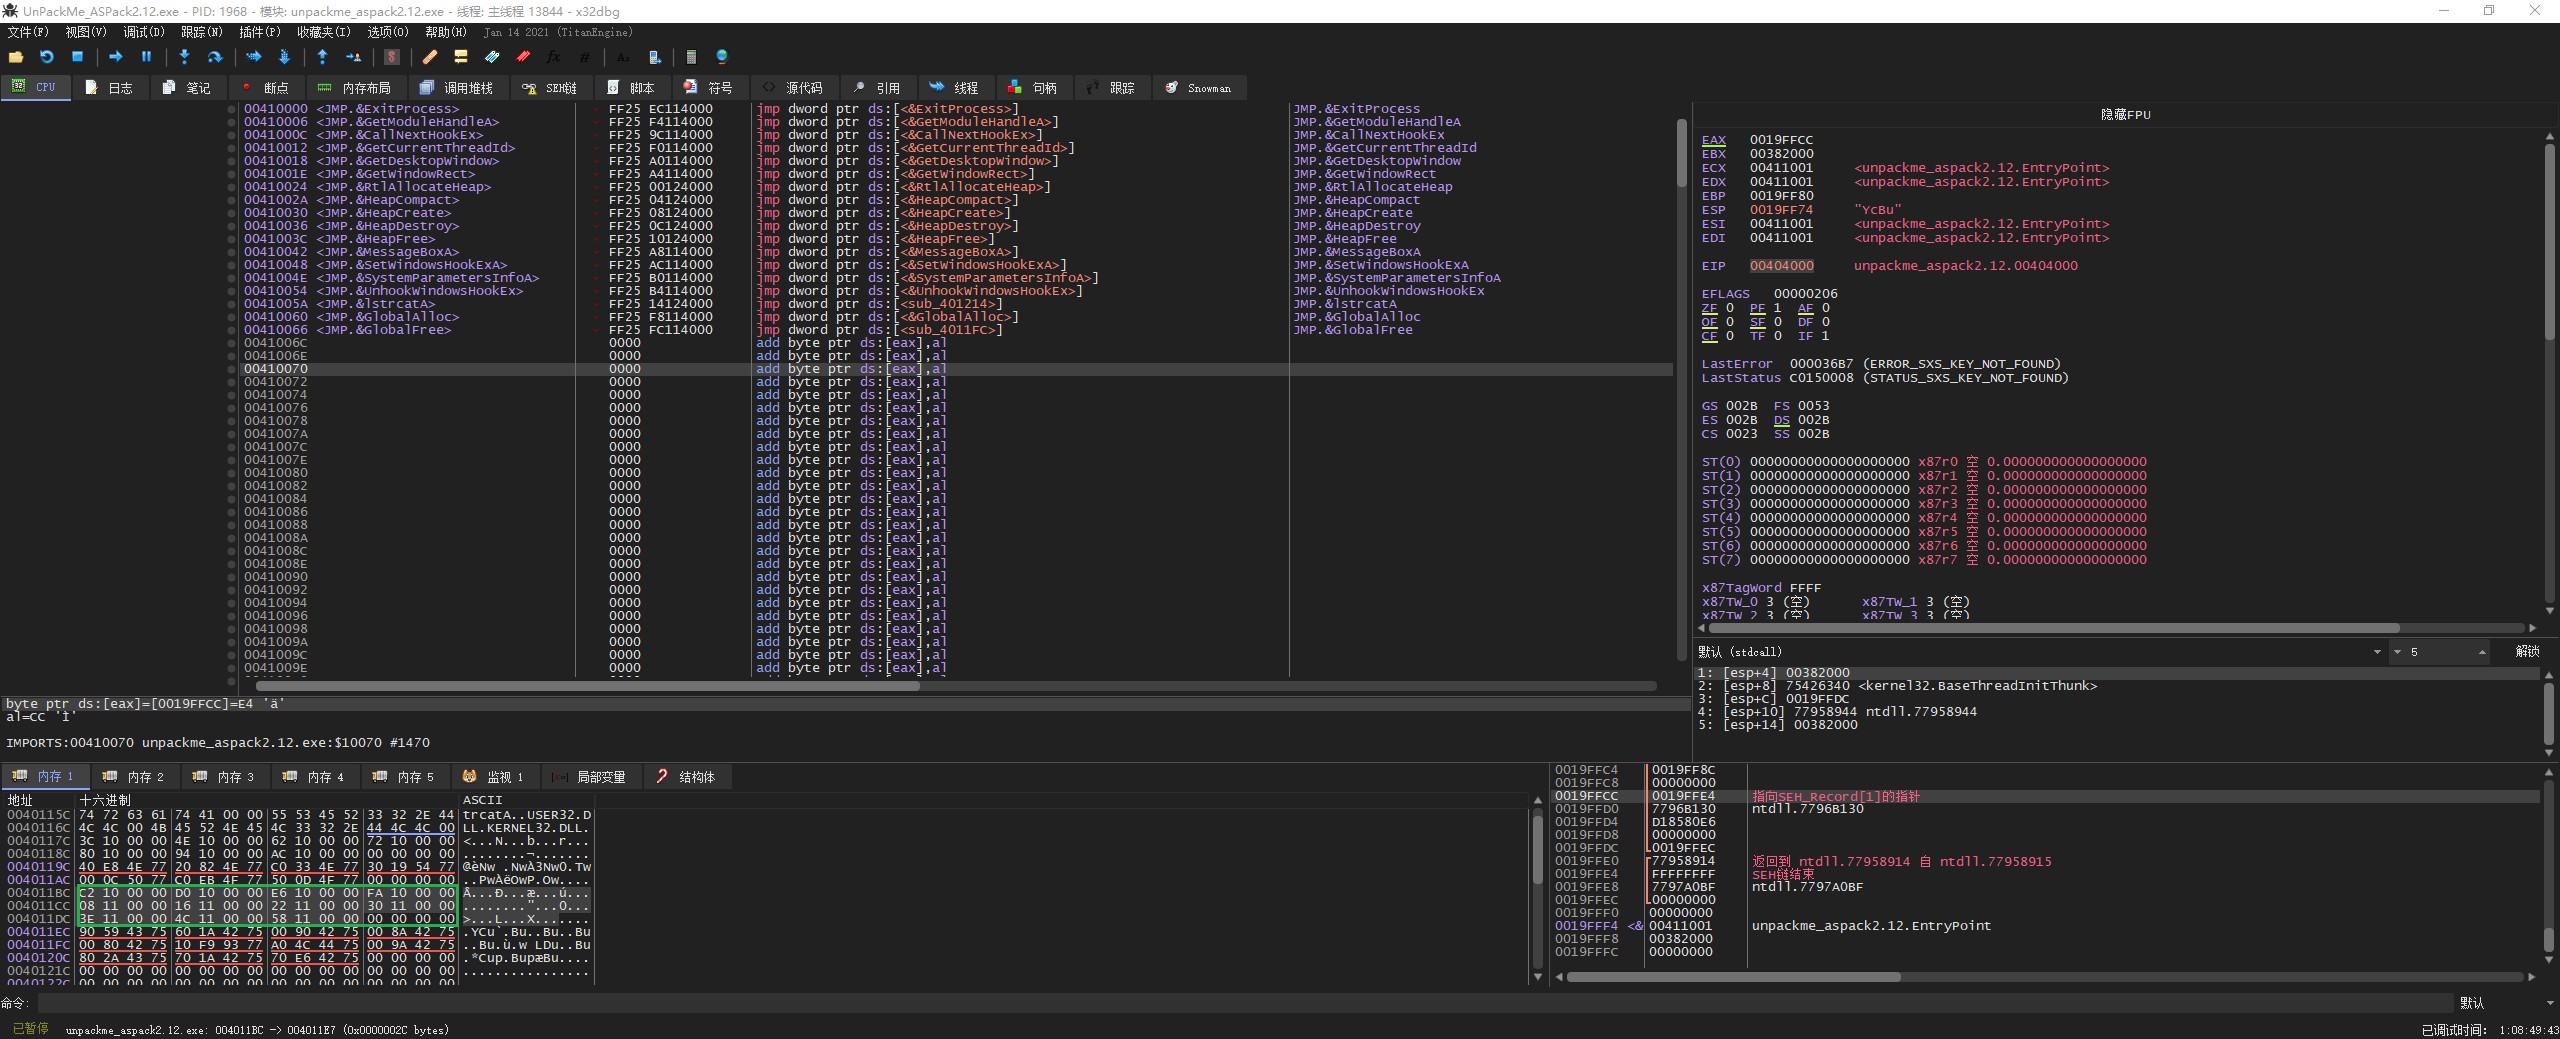Click the run arrow toolbar icon
2560x1039 pixels.
coord(115,57)
